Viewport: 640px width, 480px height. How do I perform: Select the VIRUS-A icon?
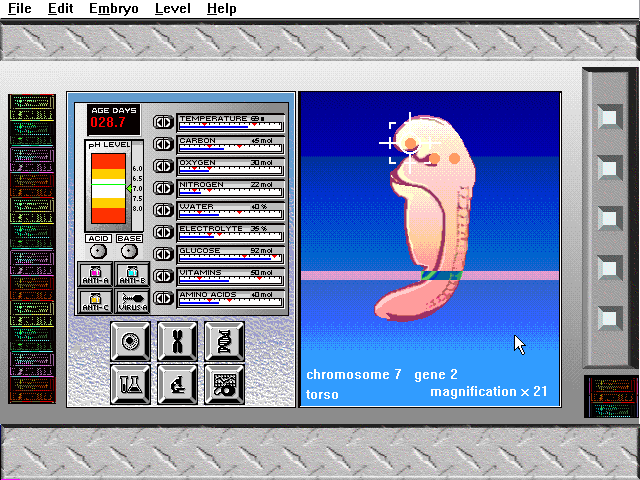click(x=132, y=301)
